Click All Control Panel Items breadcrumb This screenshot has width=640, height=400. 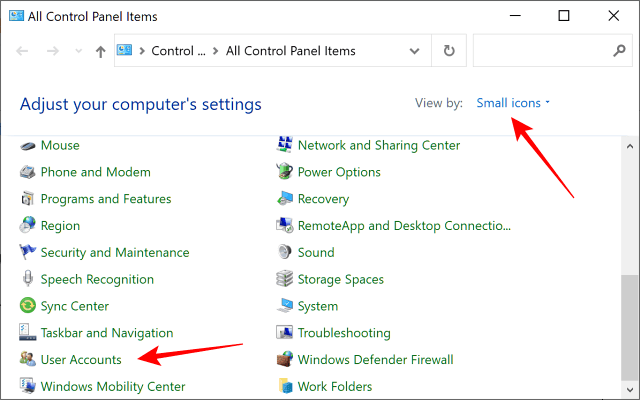(x=291, y=51)
